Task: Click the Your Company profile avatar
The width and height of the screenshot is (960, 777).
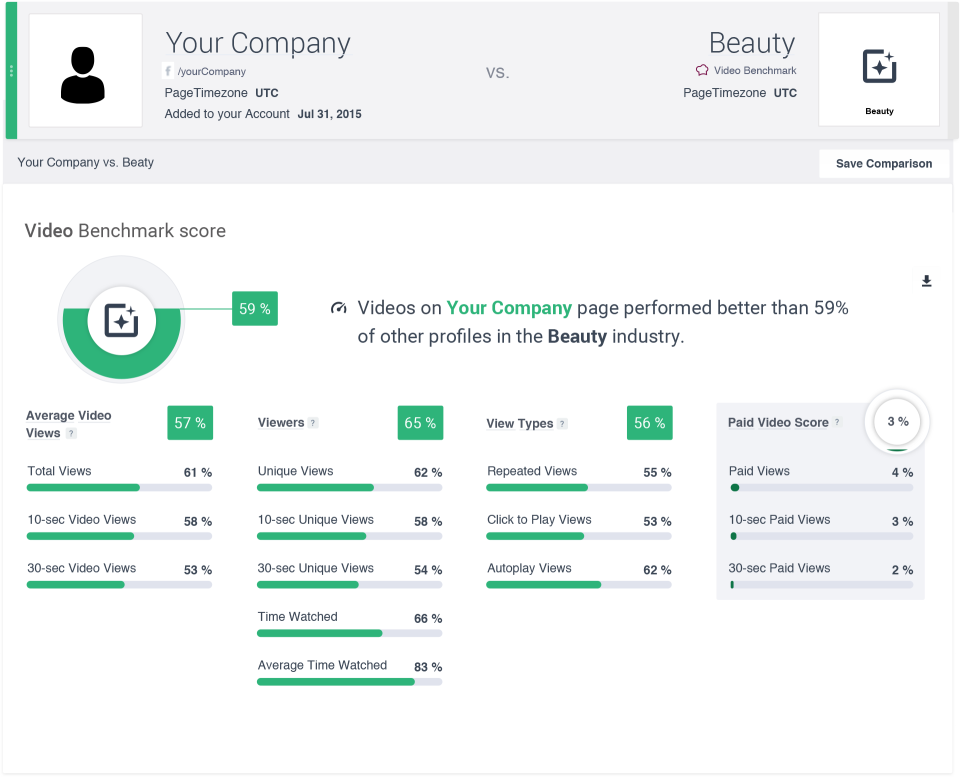Action: coord(85,71)
